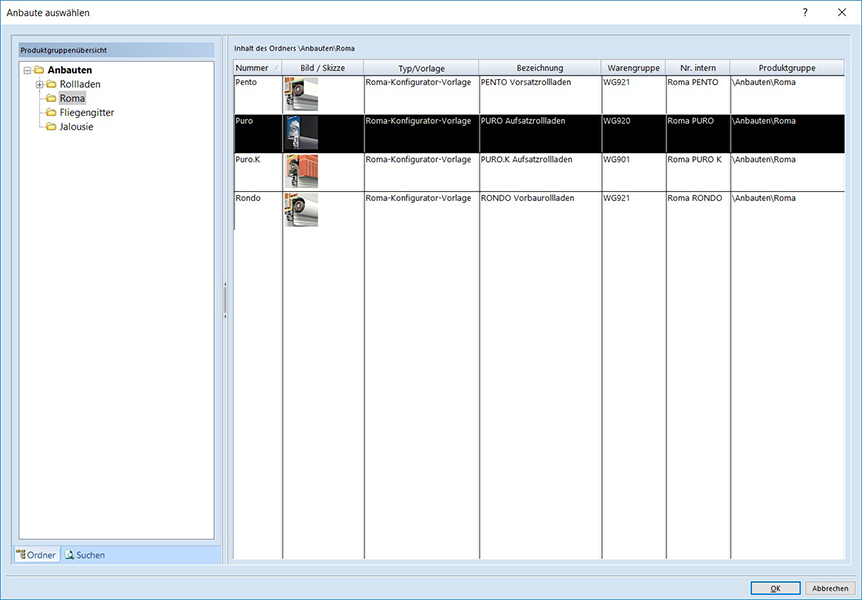This screenshot has width=862, height=600.
Task: Collapse the Anbauten root tree node
Action: (27, 70)
